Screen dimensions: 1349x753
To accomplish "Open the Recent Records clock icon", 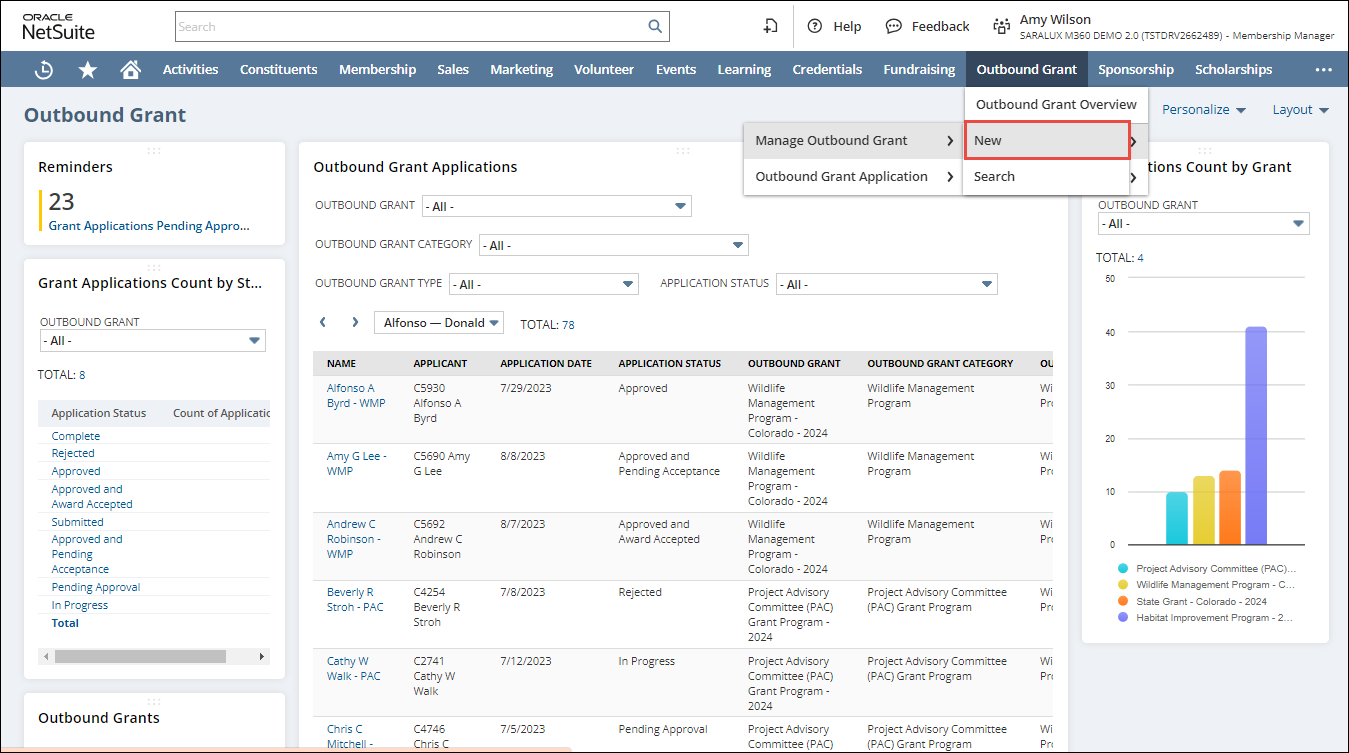I will pyautogui.click(x=44, y=70).
